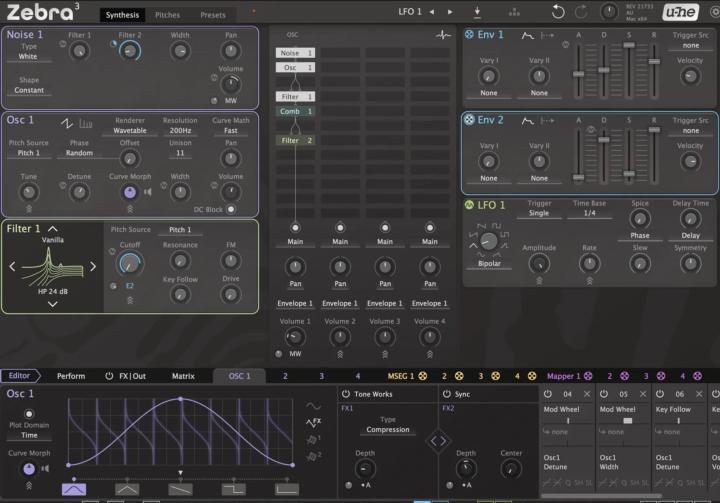This screenshot has width=720, height=503.
Task: Click MSEG 1 yellow circle icon
Action: click(x=422, y=376)
